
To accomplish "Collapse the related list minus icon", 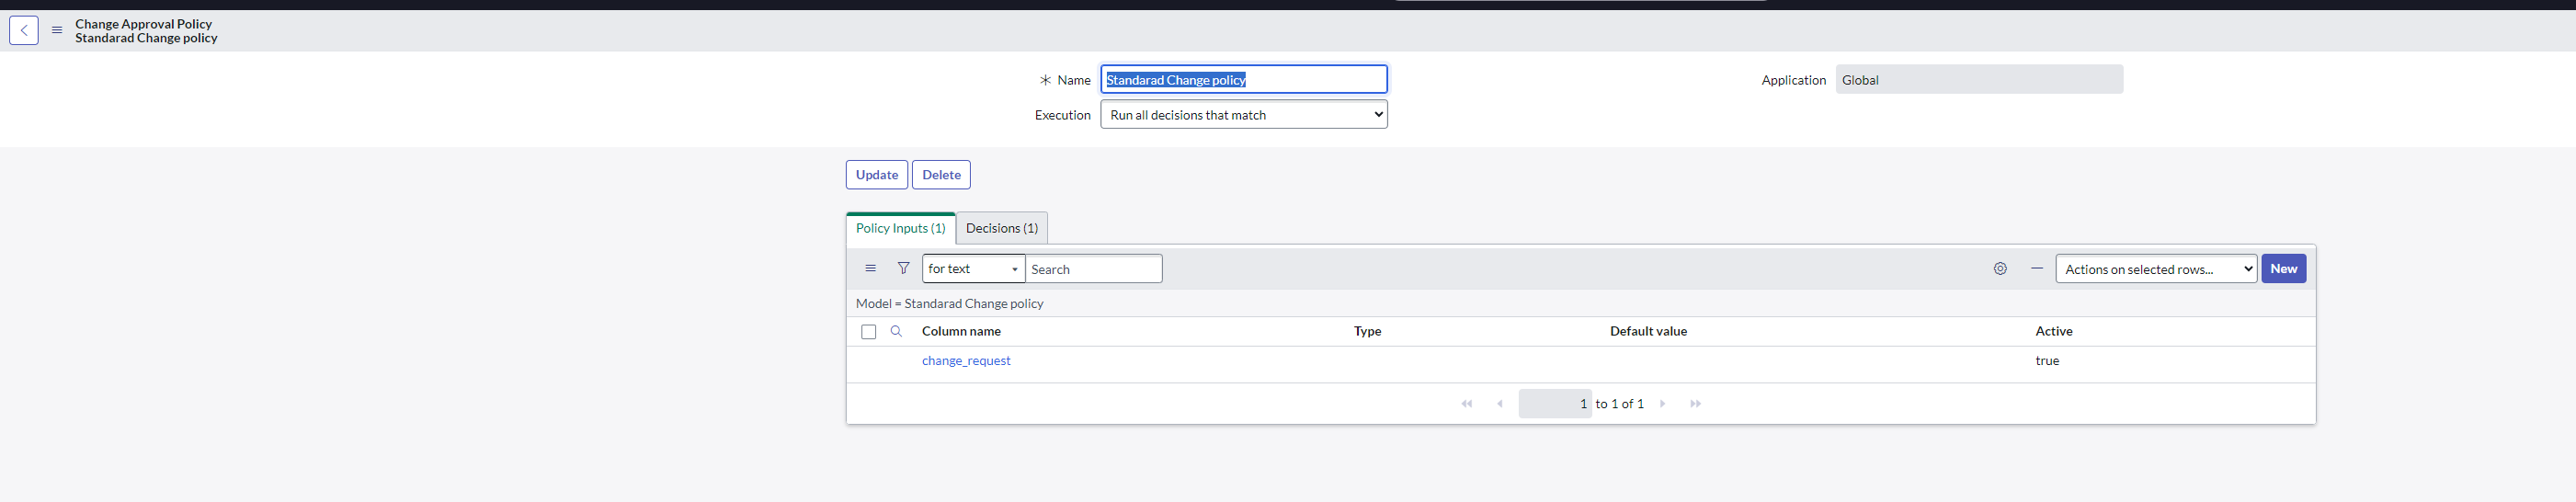I will click(x=2036, y=269).
